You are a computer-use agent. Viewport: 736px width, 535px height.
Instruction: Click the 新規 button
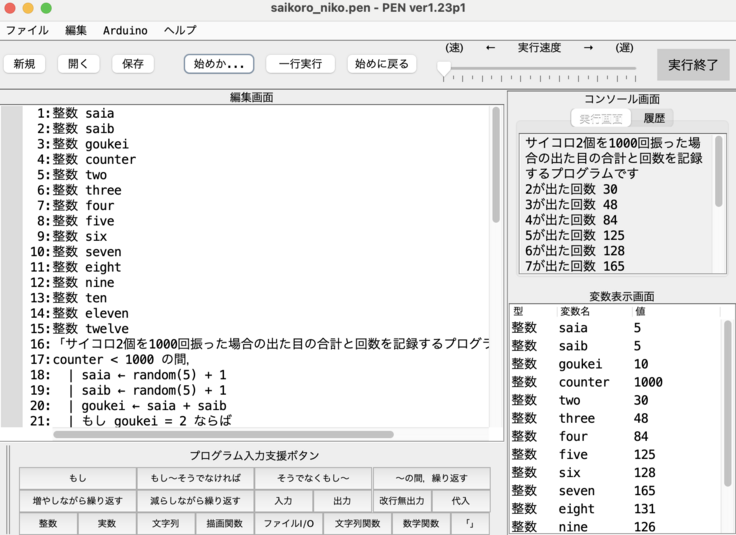tap(24, 64)
